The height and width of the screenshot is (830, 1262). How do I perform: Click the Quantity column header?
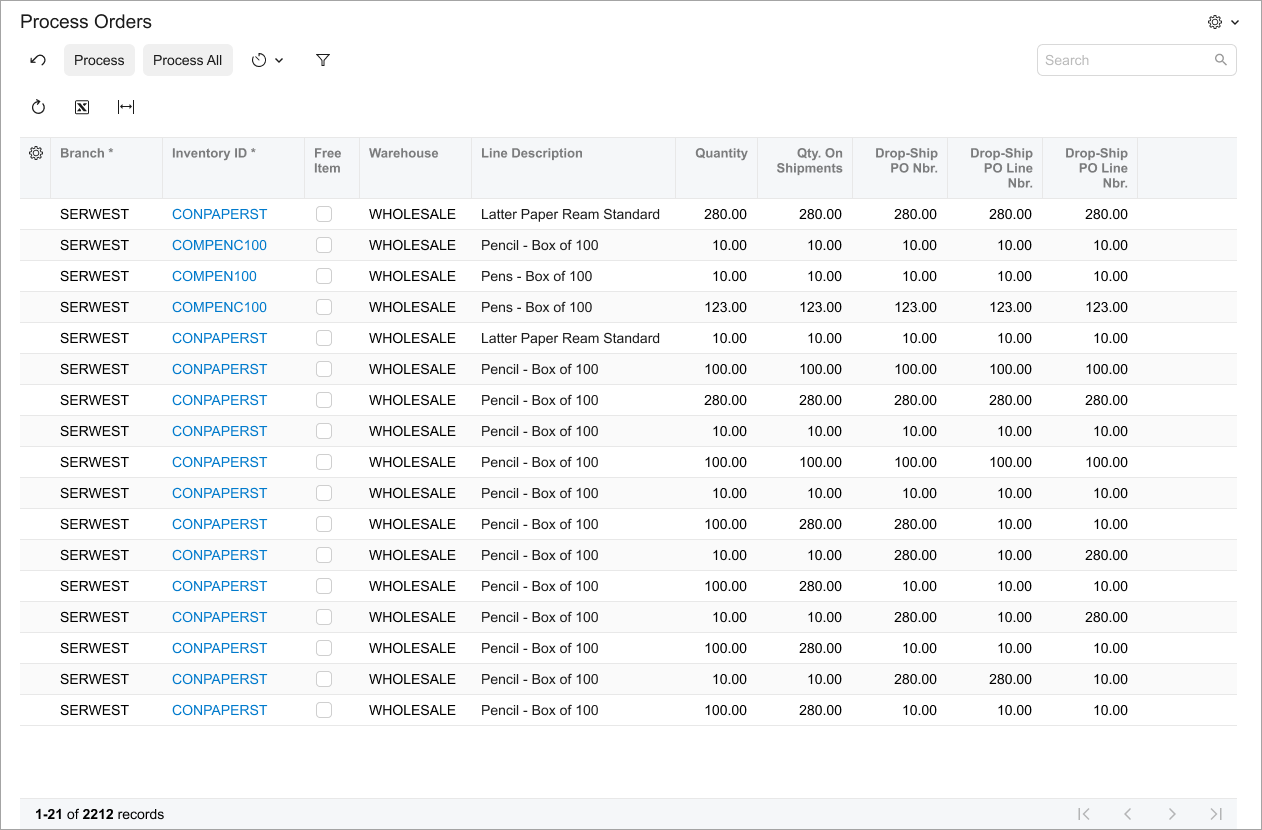[721, 153]
